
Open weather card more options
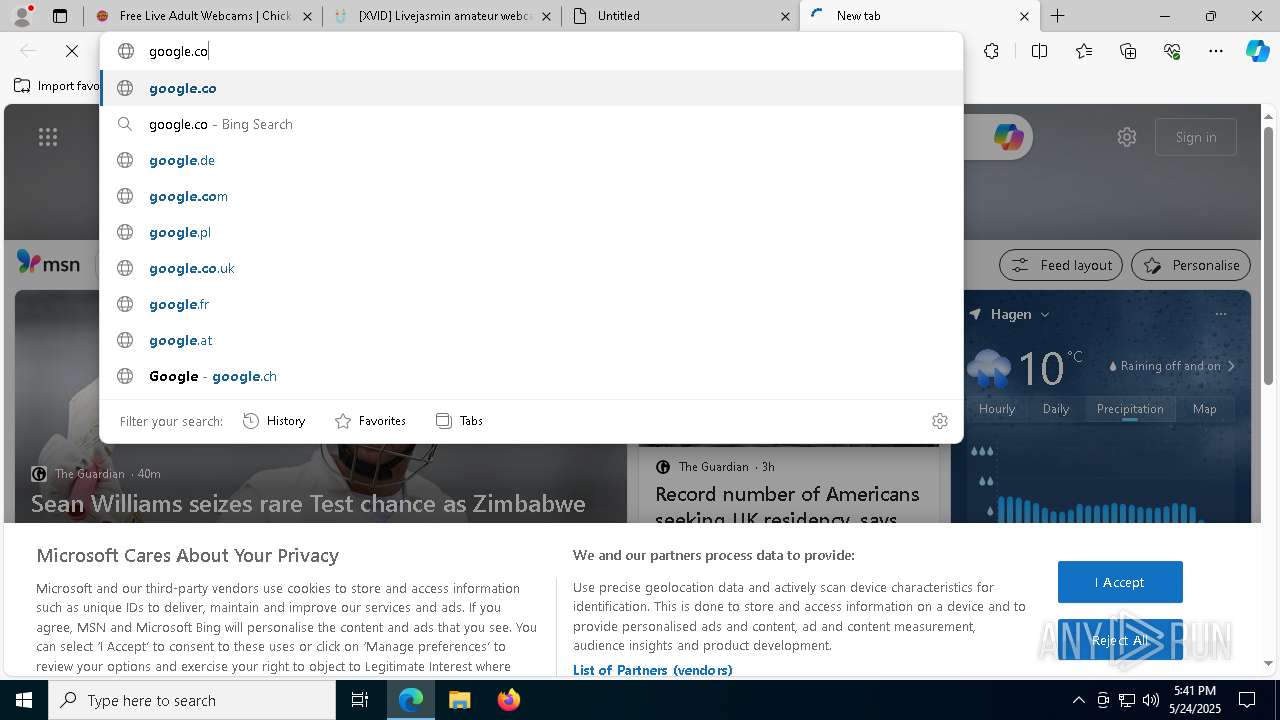pos(1220,314)
